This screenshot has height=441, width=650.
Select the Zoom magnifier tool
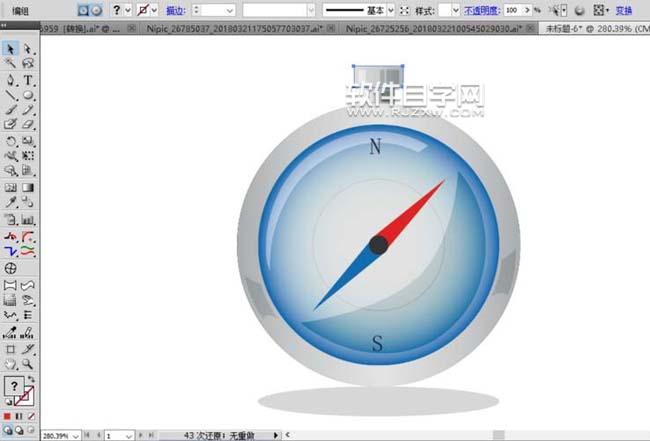(x=28, y=364)
